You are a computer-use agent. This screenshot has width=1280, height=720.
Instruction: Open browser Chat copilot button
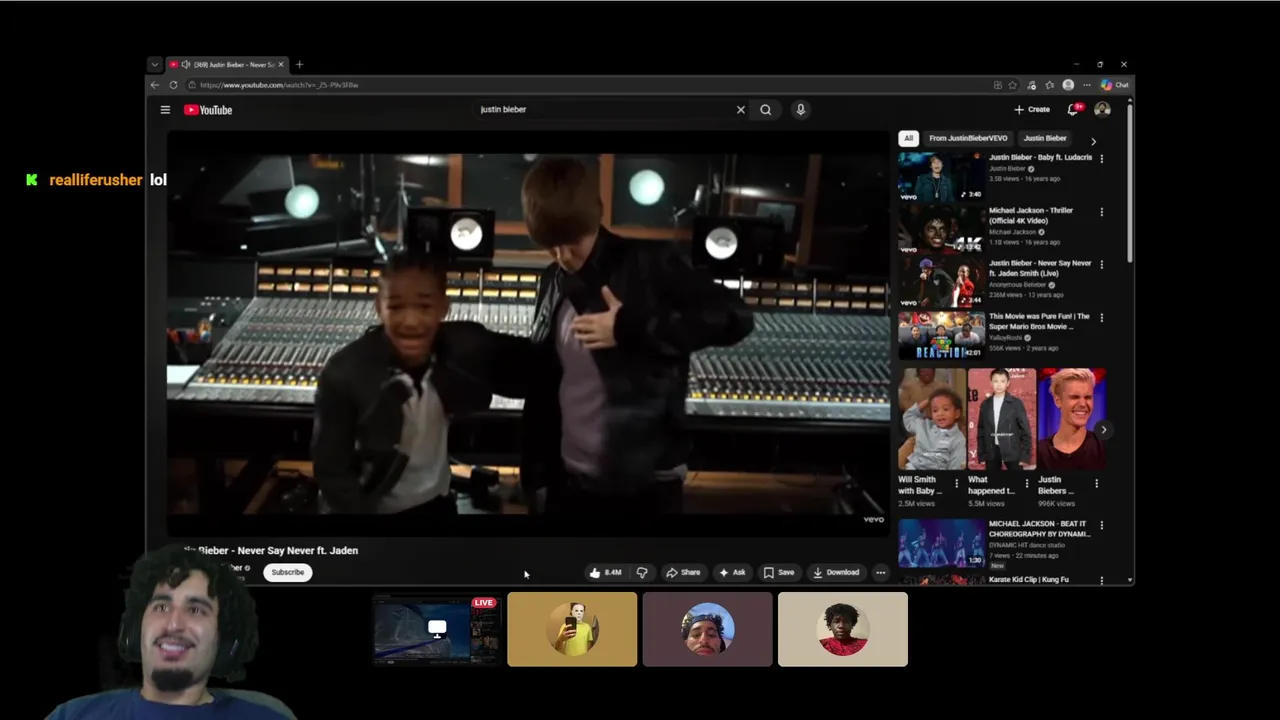click(x=1115, y=85)
